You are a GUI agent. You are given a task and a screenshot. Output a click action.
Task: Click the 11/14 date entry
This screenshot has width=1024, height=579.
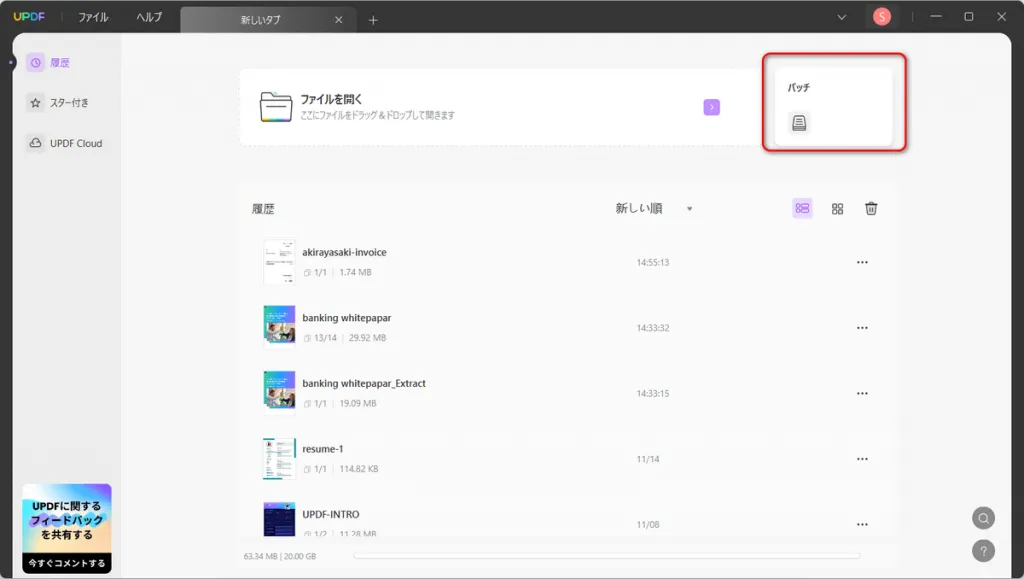648,459
